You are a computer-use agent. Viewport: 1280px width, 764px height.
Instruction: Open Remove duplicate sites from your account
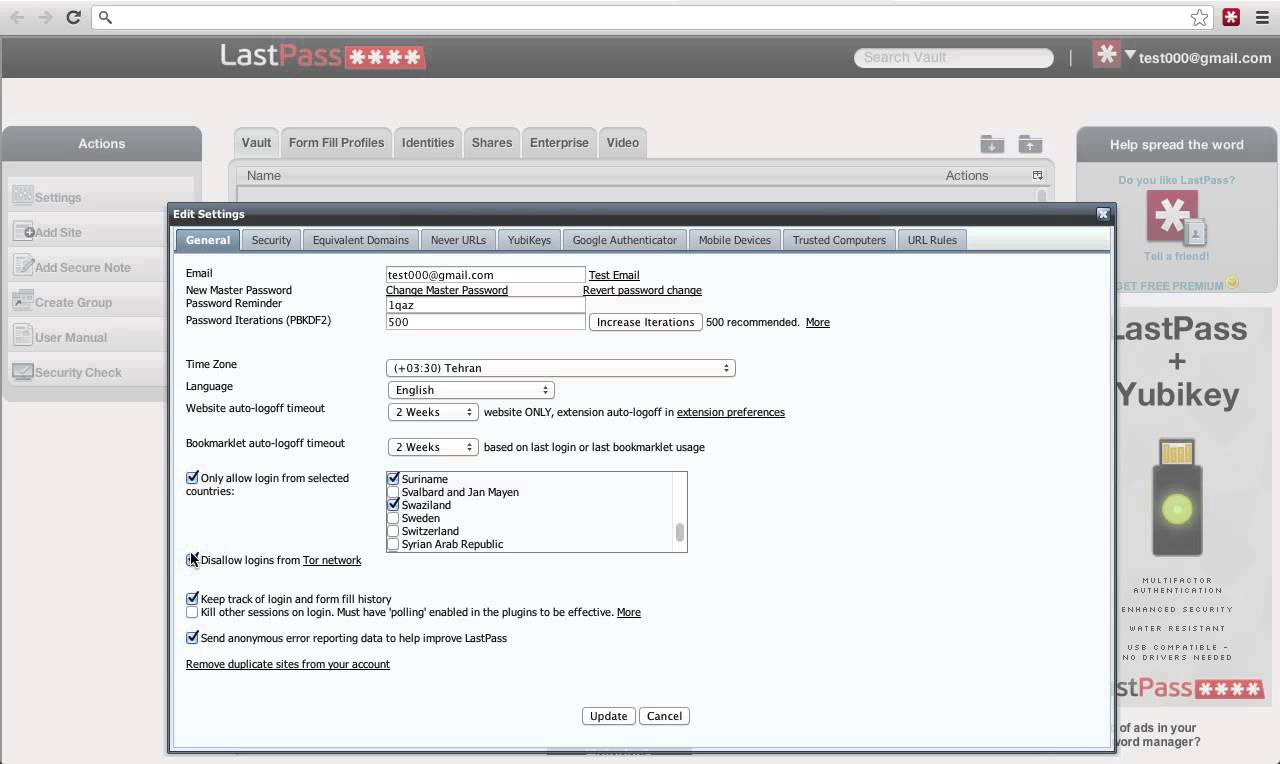tap(288, 664)
